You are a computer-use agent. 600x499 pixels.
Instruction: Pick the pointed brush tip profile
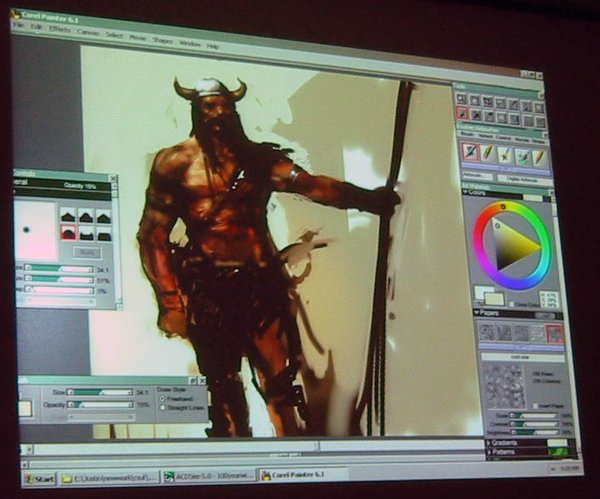coord(68,215)
